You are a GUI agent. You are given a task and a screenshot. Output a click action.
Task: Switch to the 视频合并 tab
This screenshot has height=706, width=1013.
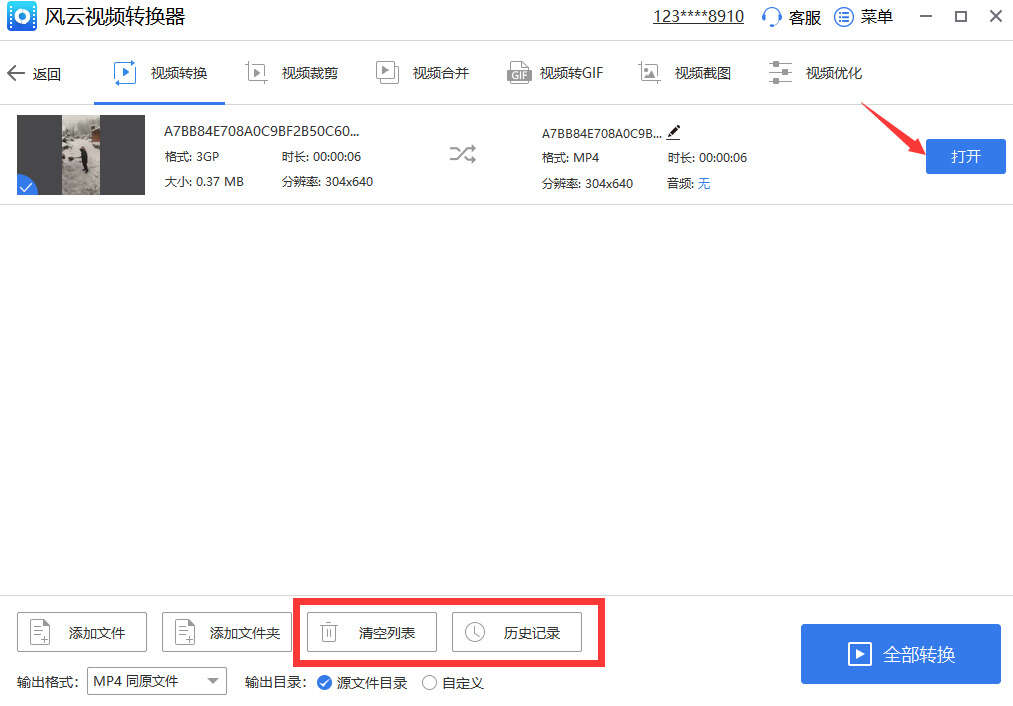423,73
